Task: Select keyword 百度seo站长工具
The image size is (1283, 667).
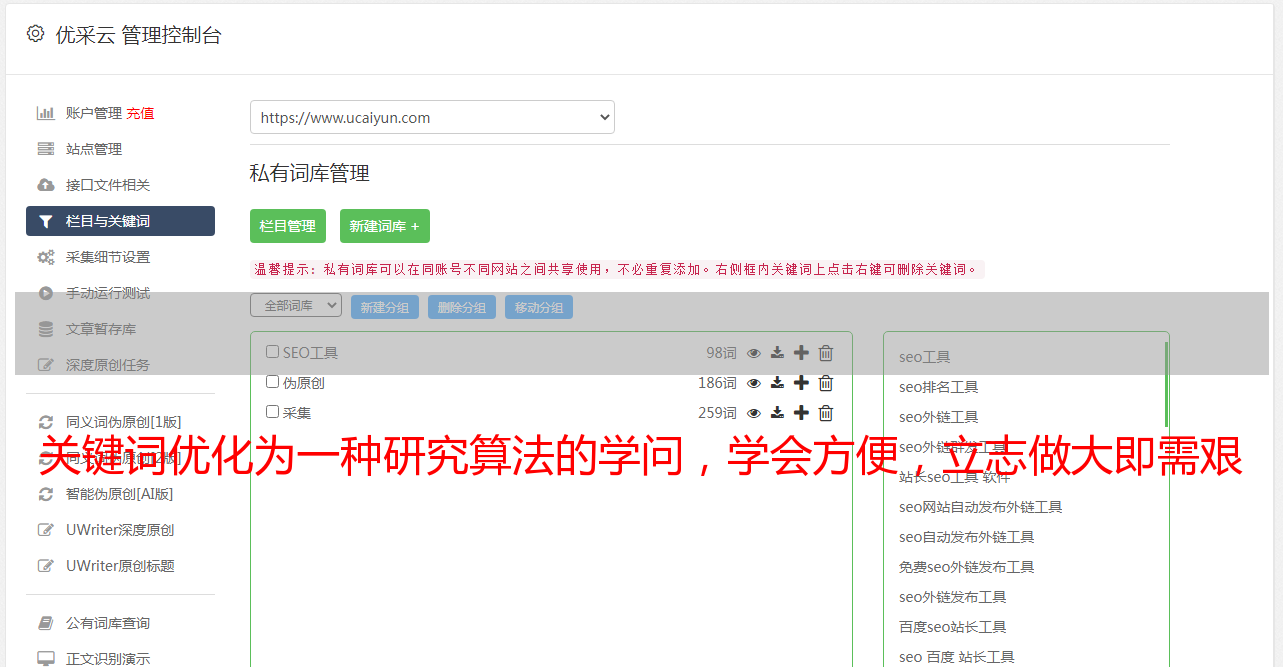Action: [953, 627]
